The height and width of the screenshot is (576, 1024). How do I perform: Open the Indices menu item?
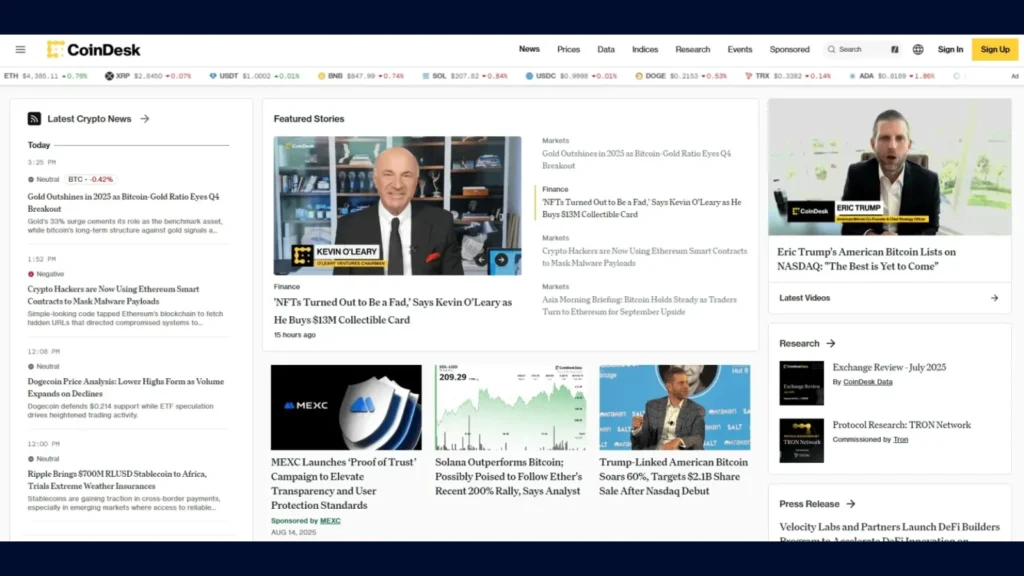645,50
